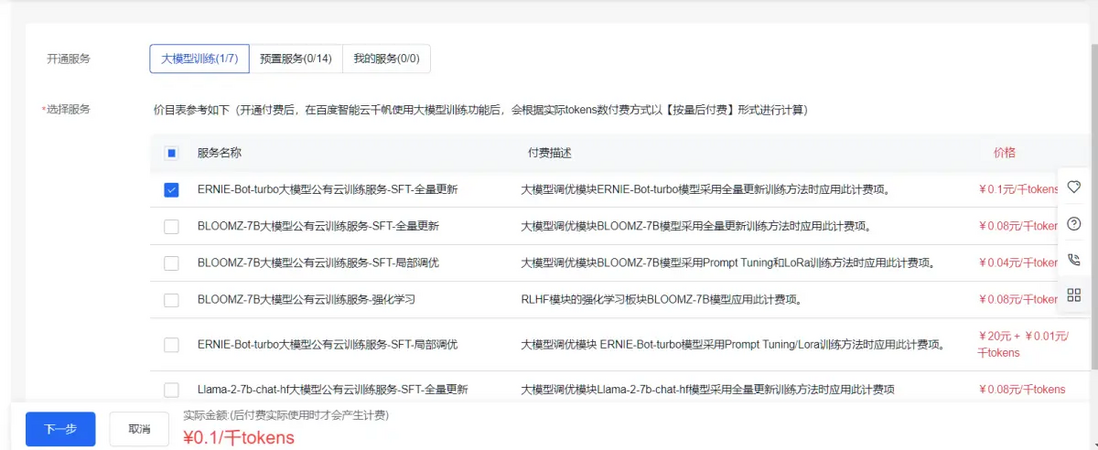Toggle the select-all checkbox in table header
This screenshot has width=1098, height=450.
pos(172,153)
